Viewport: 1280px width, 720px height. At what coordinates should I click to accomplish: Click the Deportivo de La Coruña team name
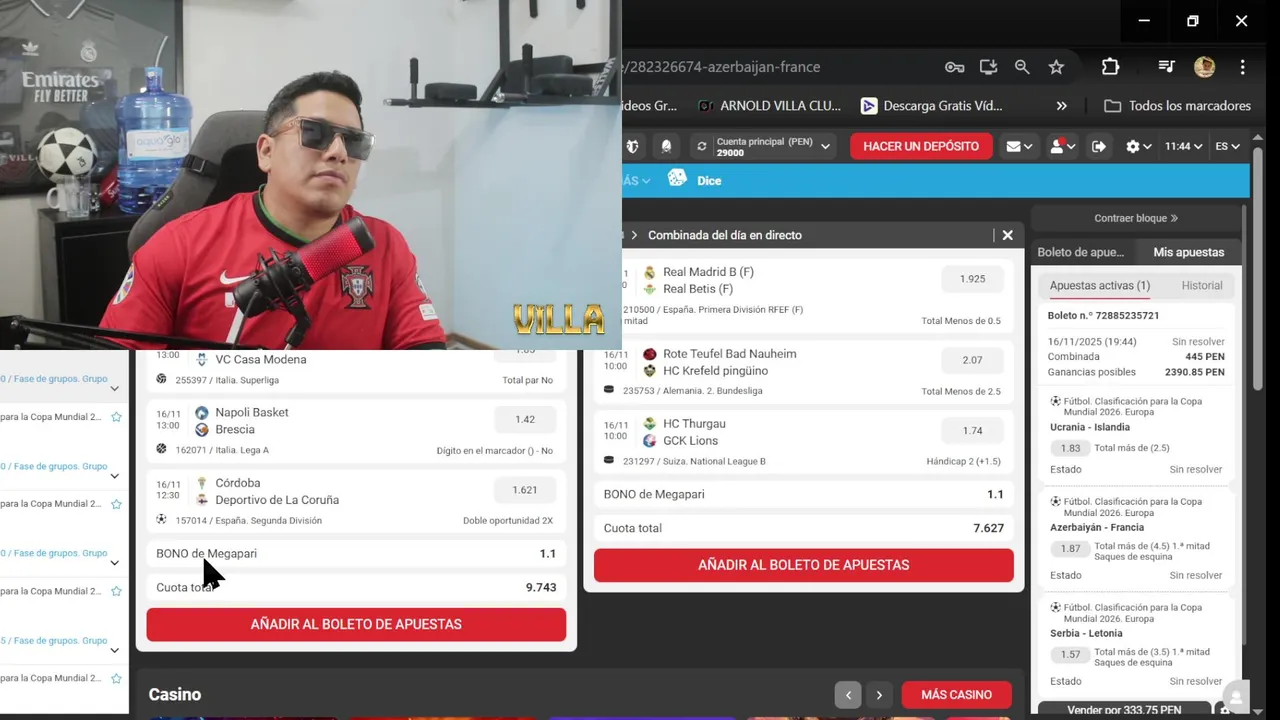coord(277,500)
